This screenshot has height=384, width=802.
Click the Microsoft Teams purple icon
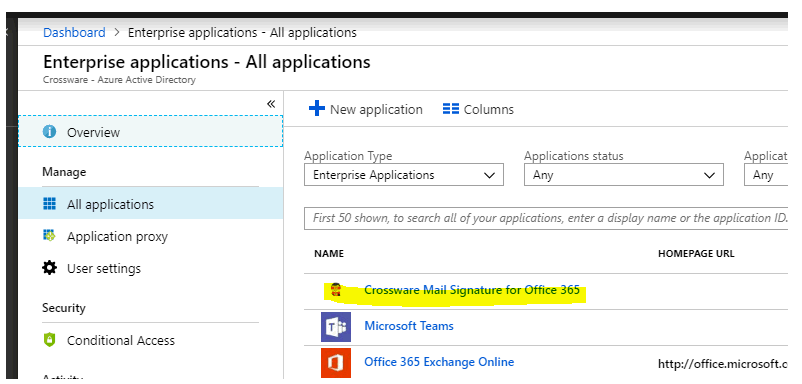coord(336,327)
